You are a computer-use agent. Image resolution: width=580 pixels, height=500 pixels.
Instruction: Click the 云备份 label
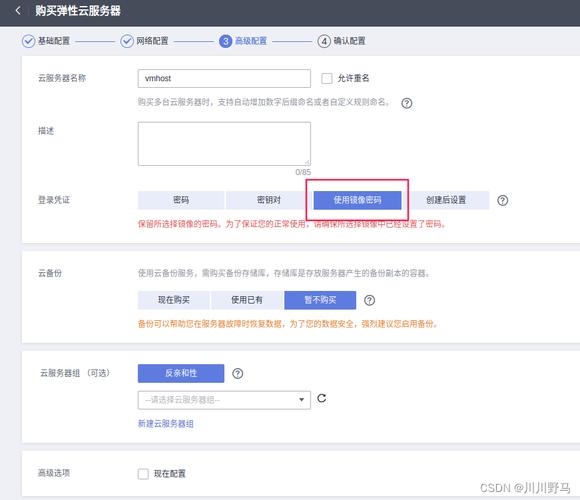(x=50, y=273)
